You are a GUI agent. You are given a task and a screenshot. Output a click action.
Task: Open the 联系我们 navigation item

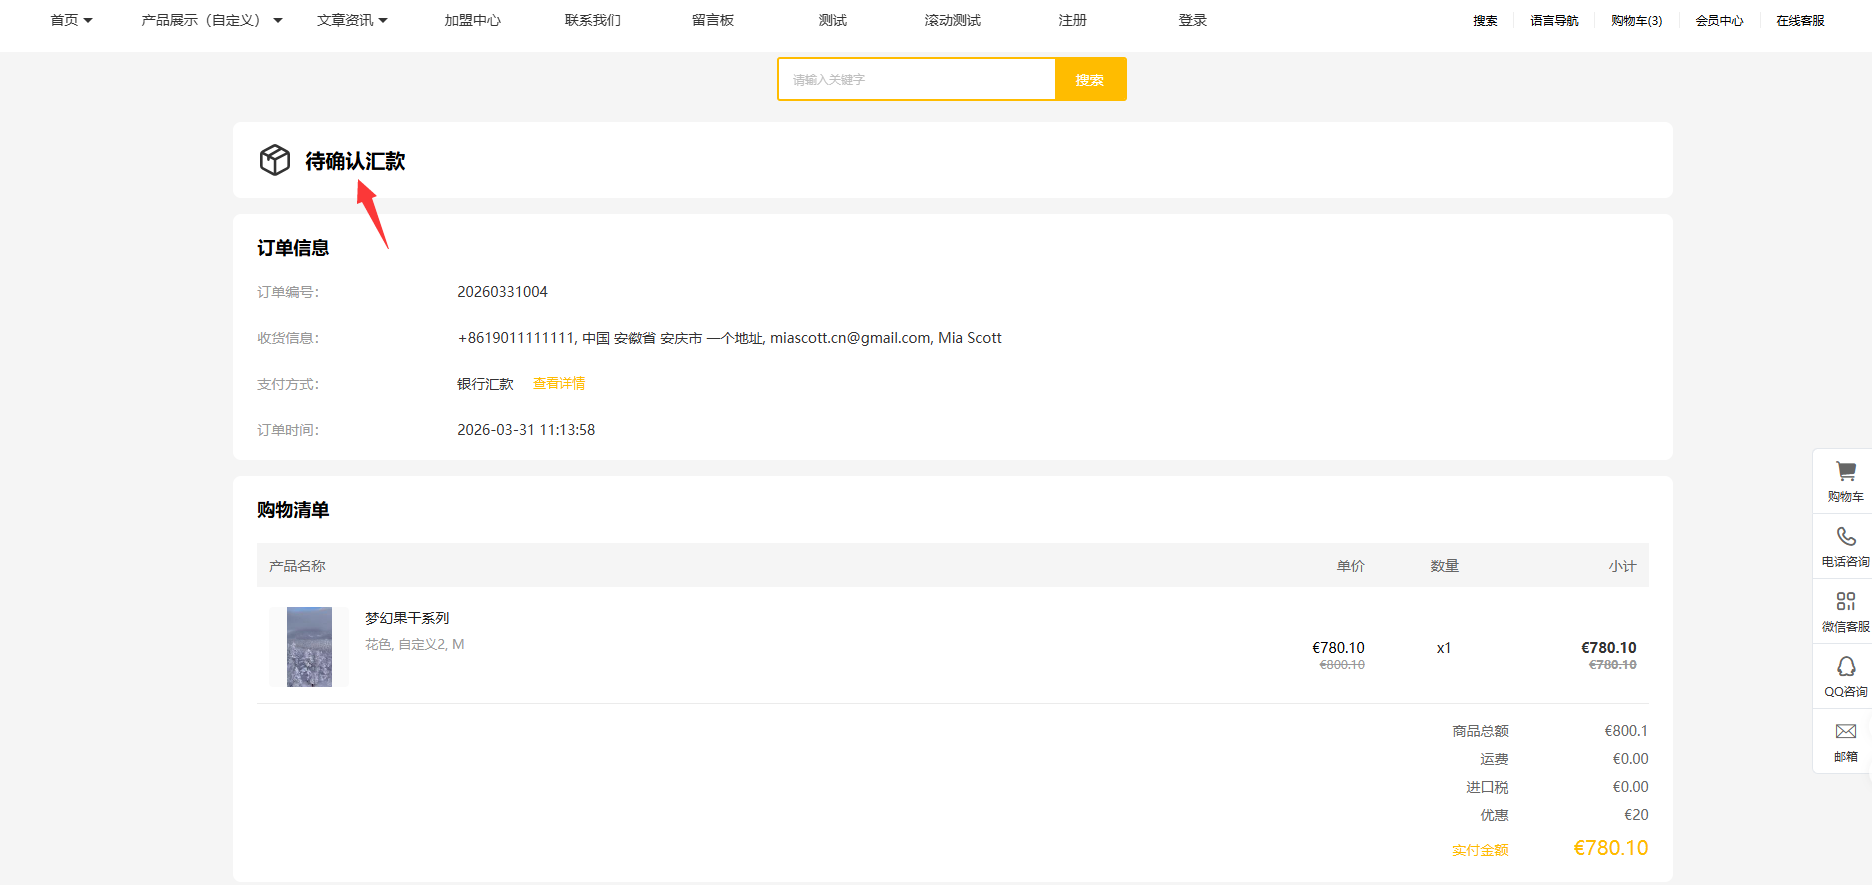592,20
